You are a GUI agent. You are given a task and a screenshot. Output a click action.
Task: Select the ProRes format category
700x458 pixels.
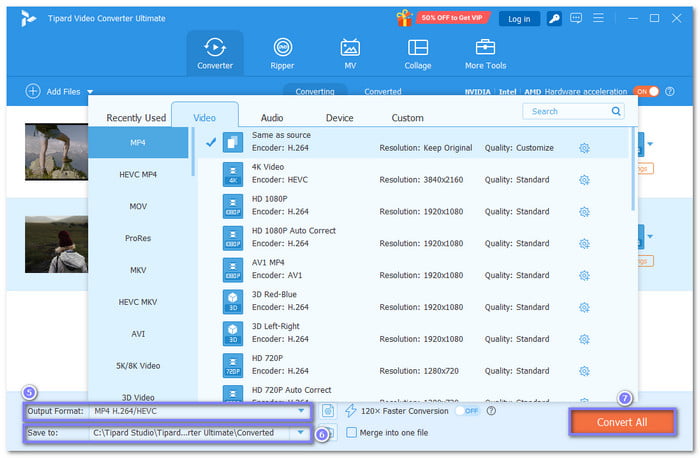pos(138,238)
